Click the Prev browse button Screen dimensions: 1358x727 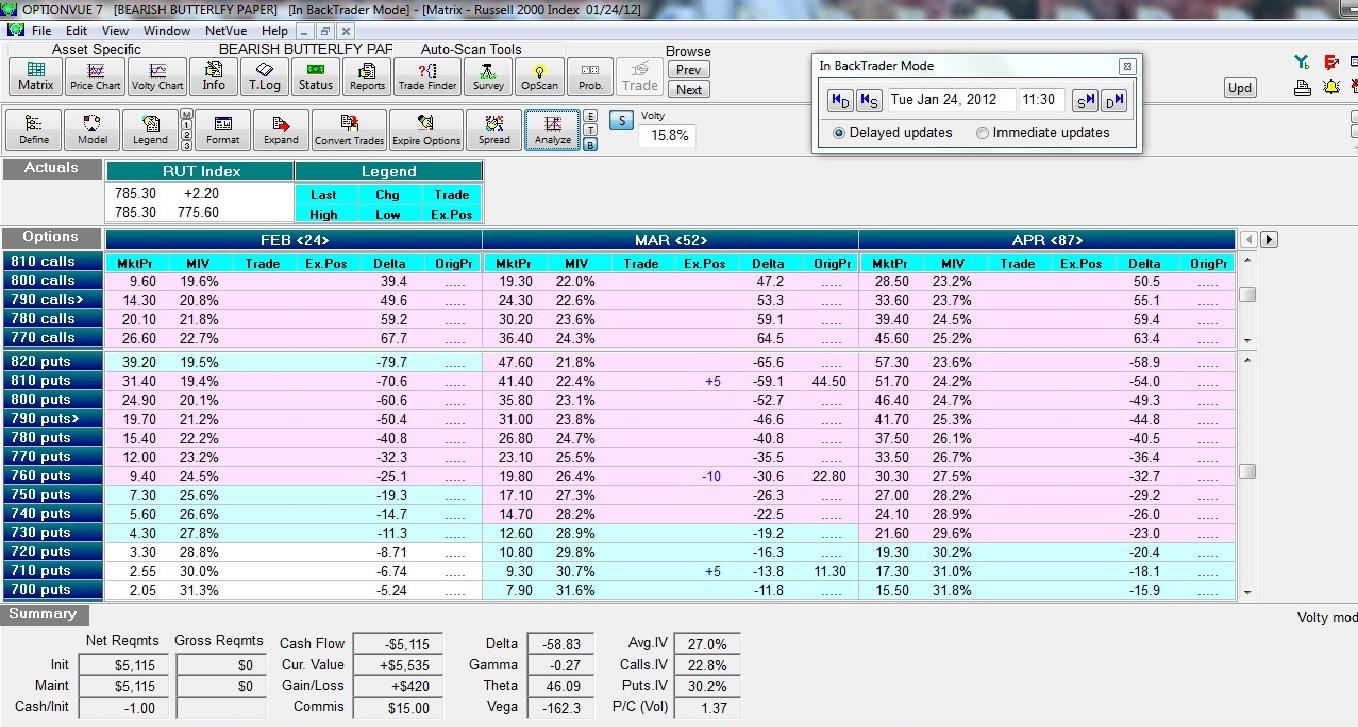[x=688, y=70]
